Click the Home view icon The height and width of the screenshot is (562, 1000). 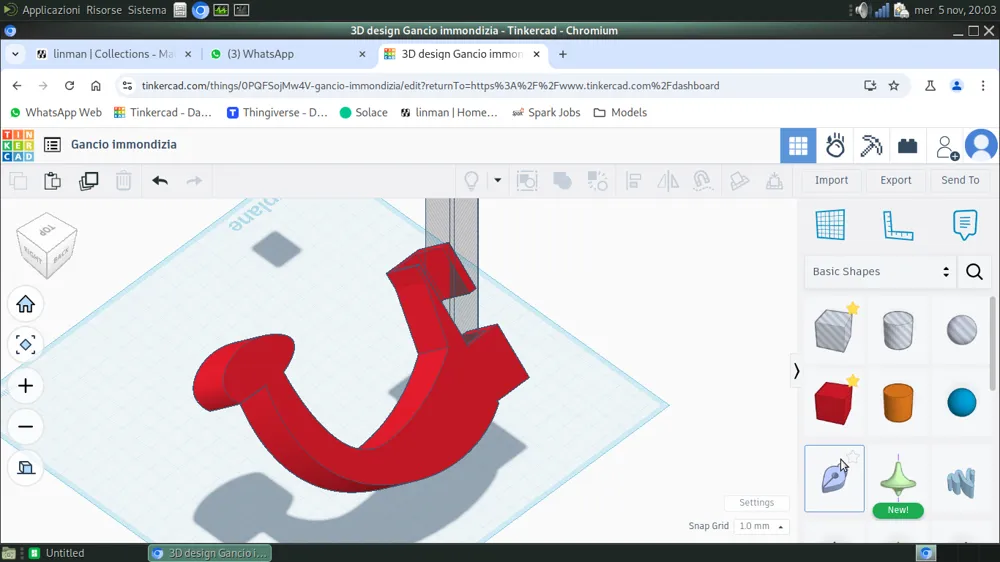[x=26, y=304]
